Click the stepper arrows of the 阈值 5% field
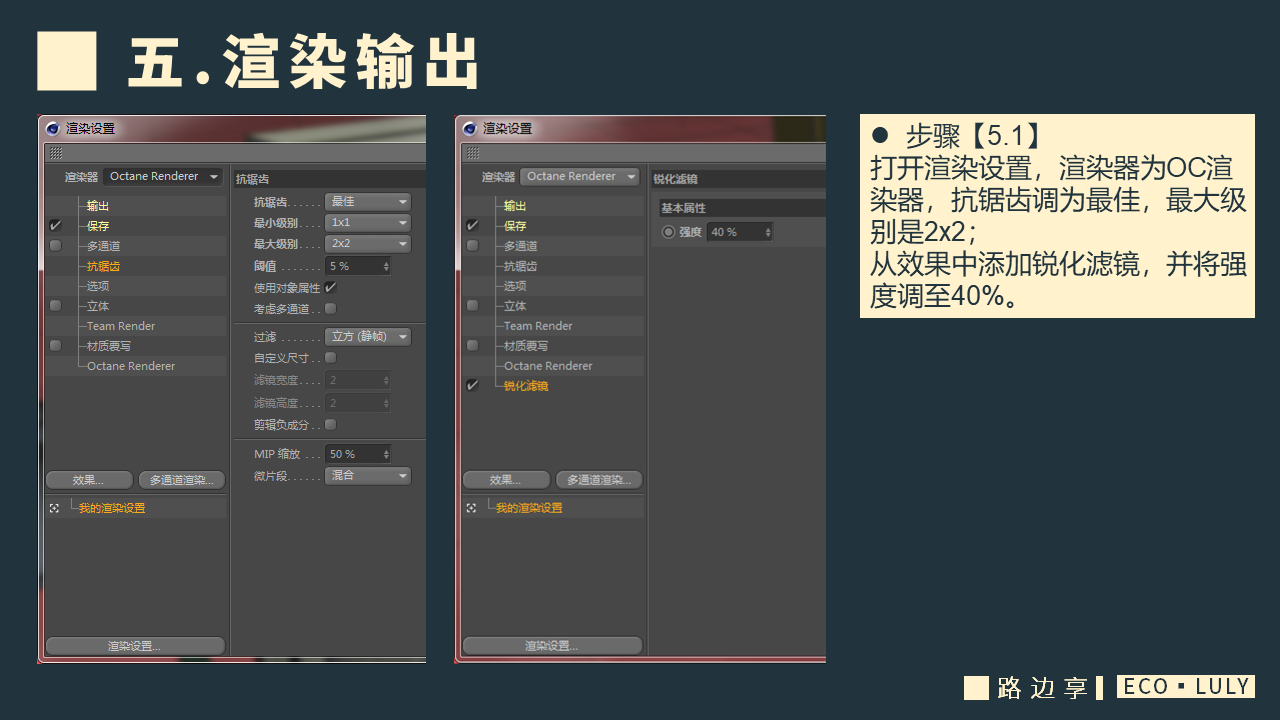The image size is (1280, 720). pyautogui.click(x=386, y=266)
